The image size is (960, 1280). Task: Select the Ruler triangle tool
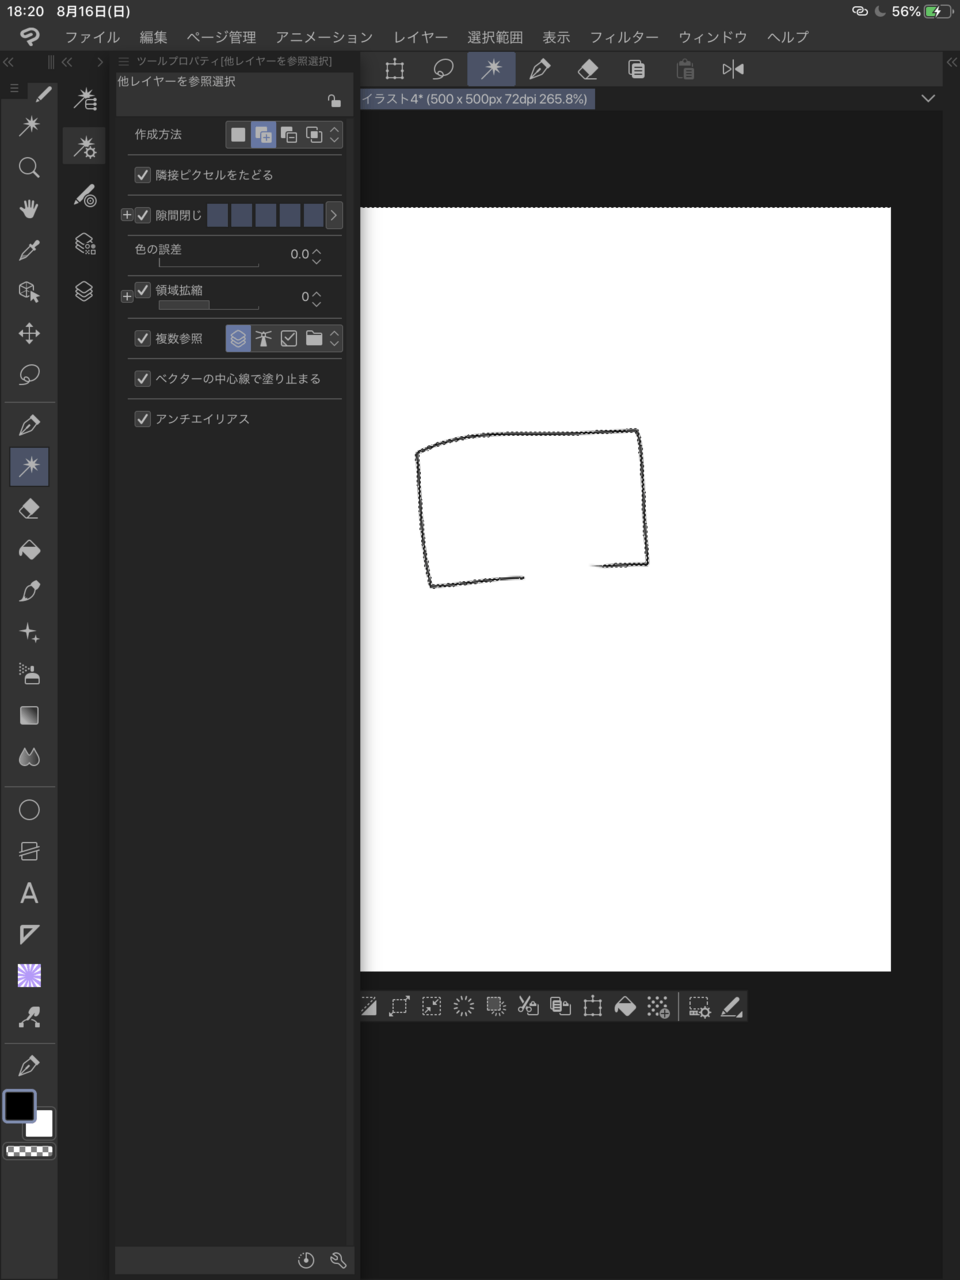tap(29, 934)
